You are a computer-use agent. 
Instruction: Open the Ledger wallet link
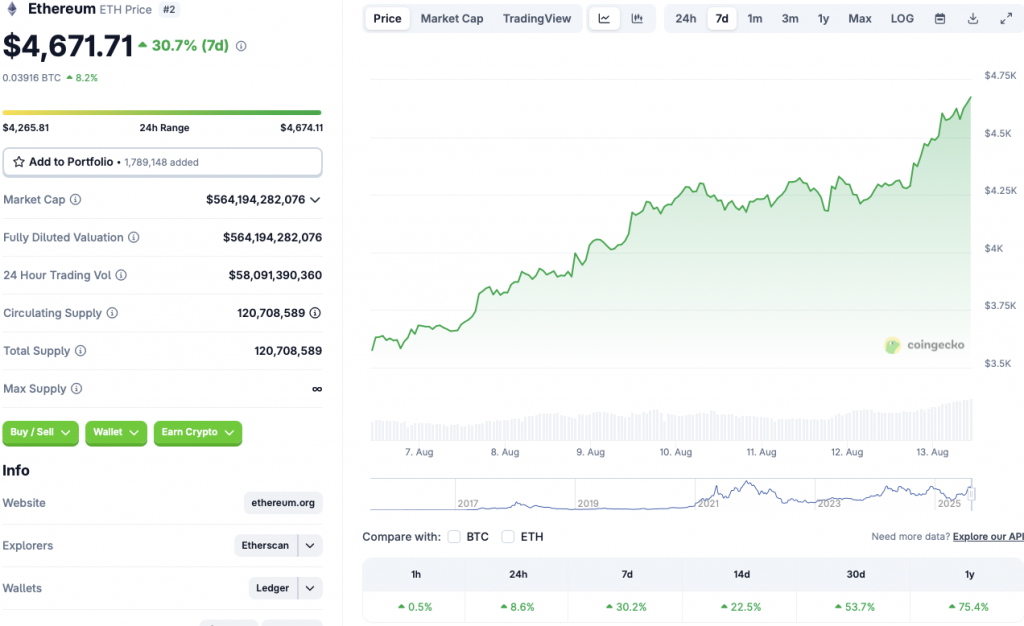272,588
